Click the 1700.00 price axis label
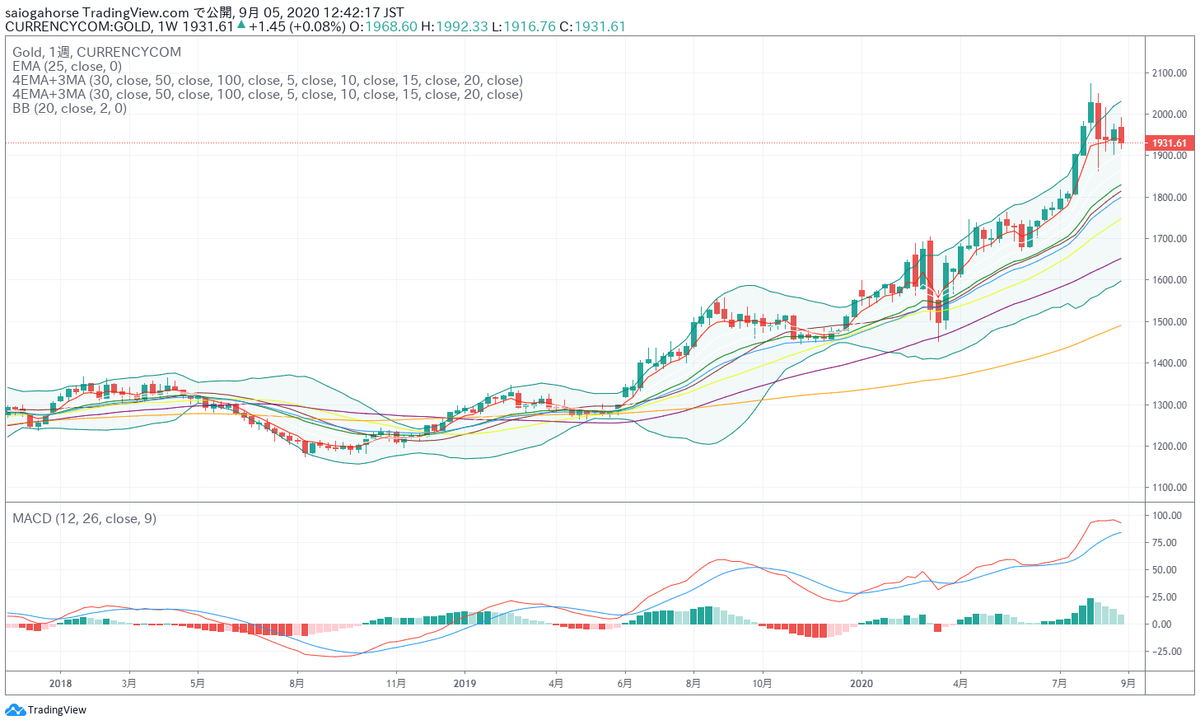This screenshot has width=1200, height=725. coord(1169,240)
